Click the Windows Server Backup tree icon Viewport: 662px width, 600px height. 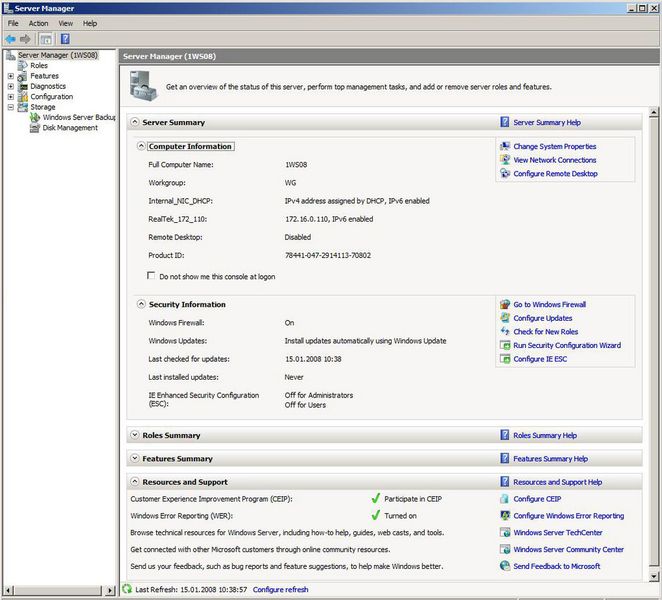click(x=35, y=117)
